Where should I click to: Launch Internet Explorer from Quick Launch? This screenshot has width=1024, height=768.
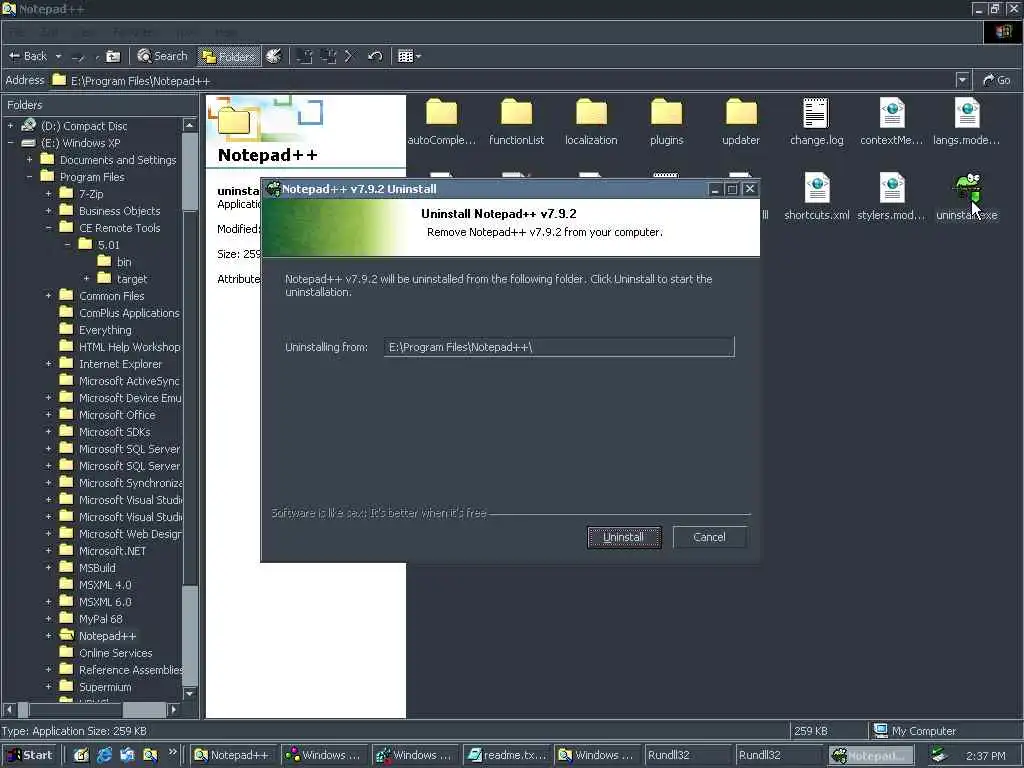point(104,755)
